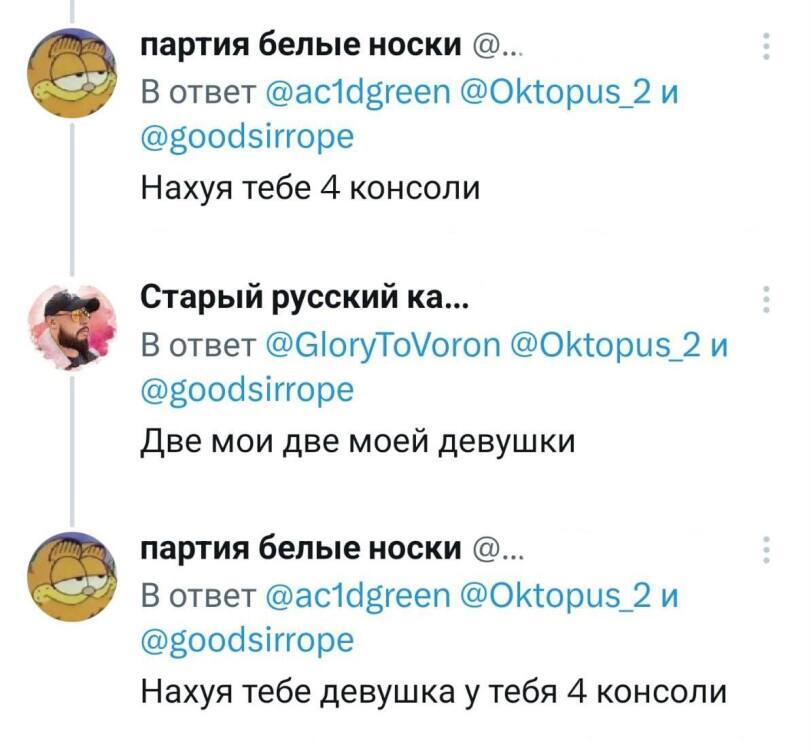Open tweet 'Нахуя тебе 4 консоли'
Image resolution: width=811 pixels, height=753 pixels.
click(310, 188)
